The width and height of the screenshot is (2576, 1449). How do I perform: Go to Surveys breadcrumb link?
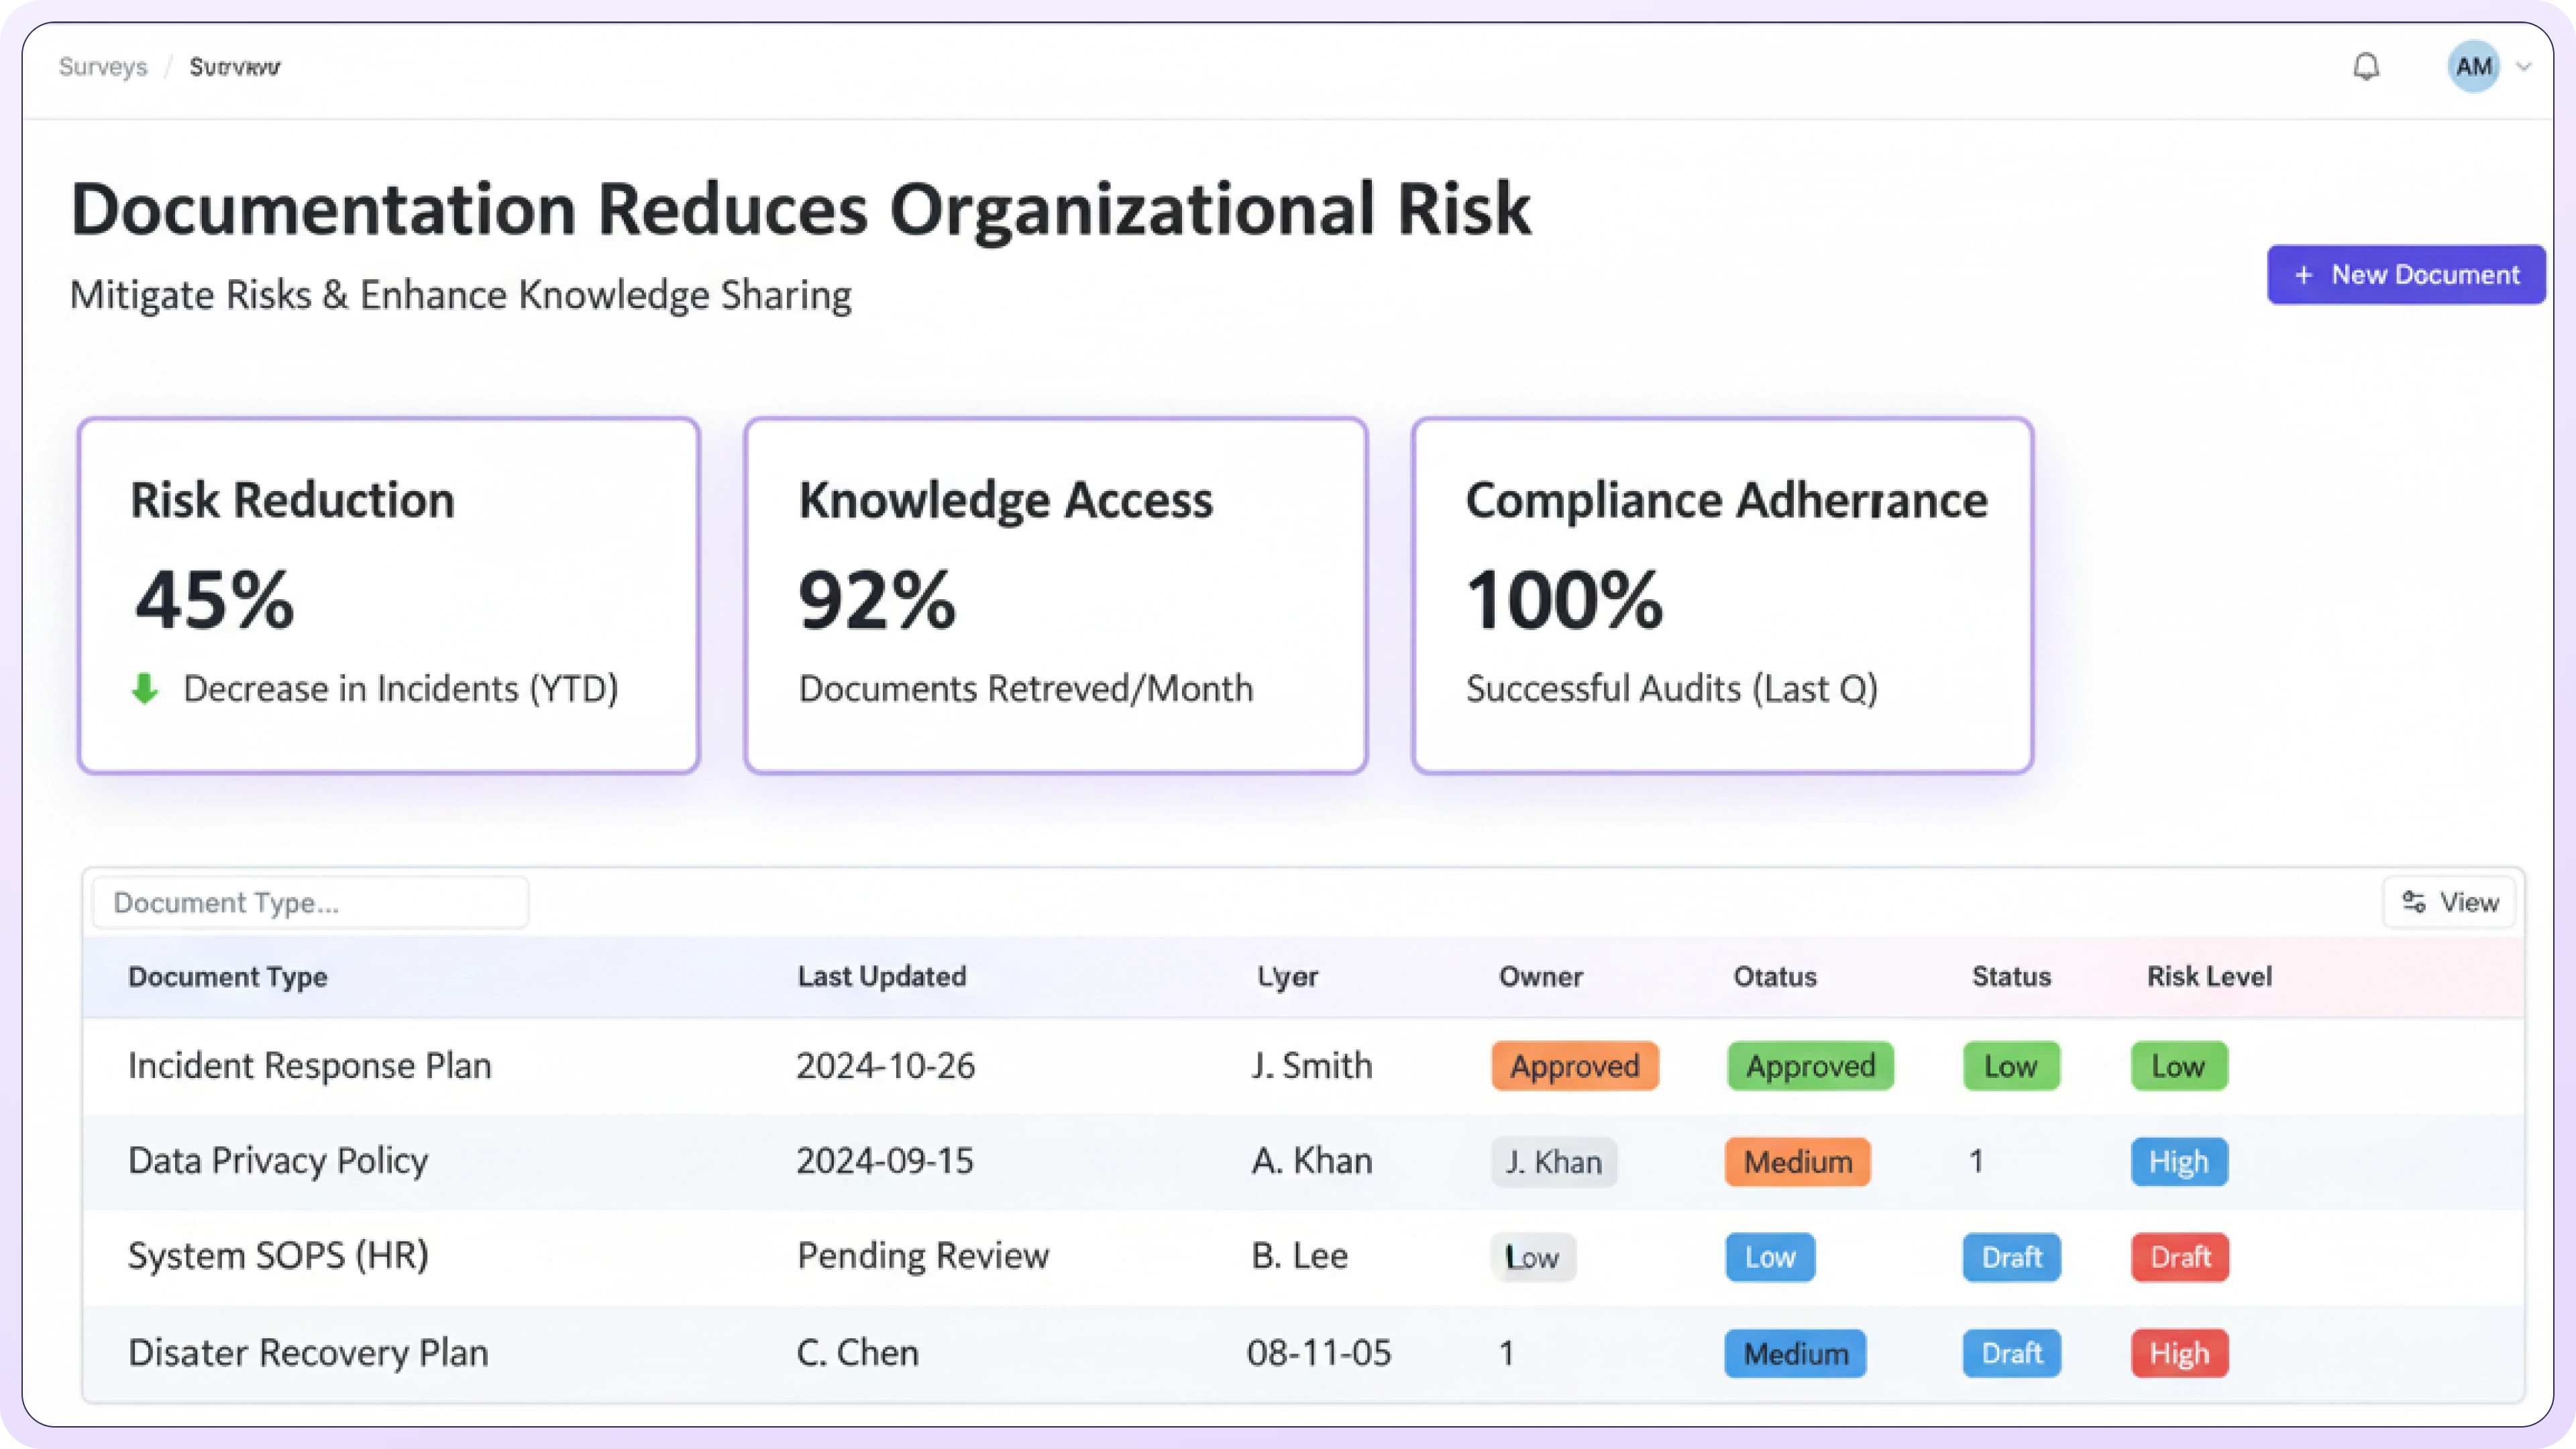click(x=103, y=67)
